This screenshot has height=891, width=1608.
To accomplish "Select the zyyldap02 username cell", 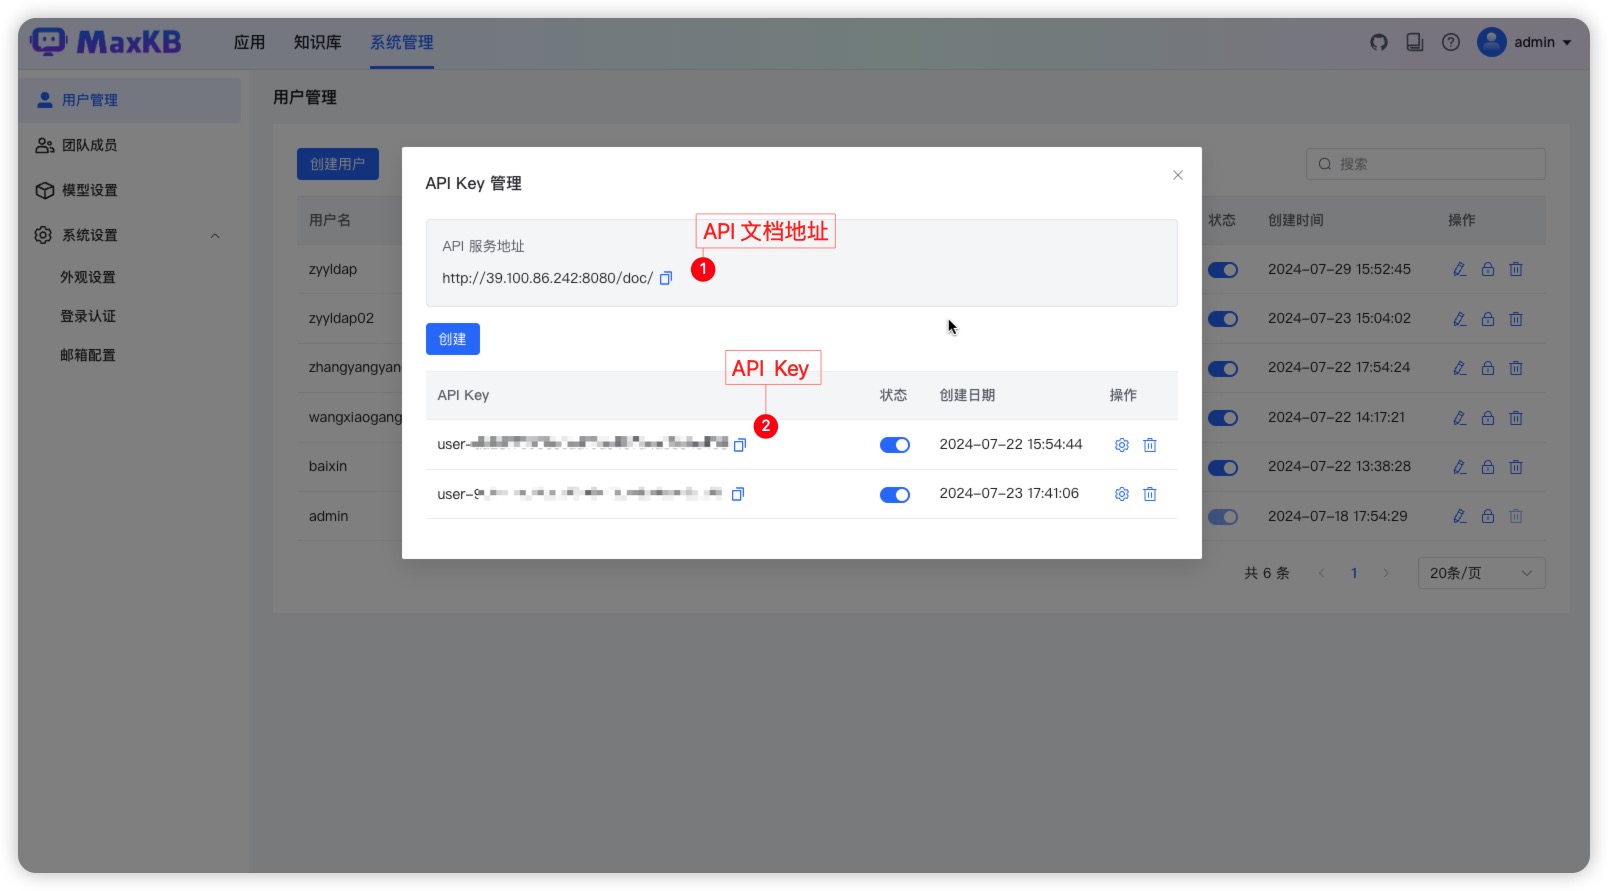I will pyautogui.click(x=341, y=318).
